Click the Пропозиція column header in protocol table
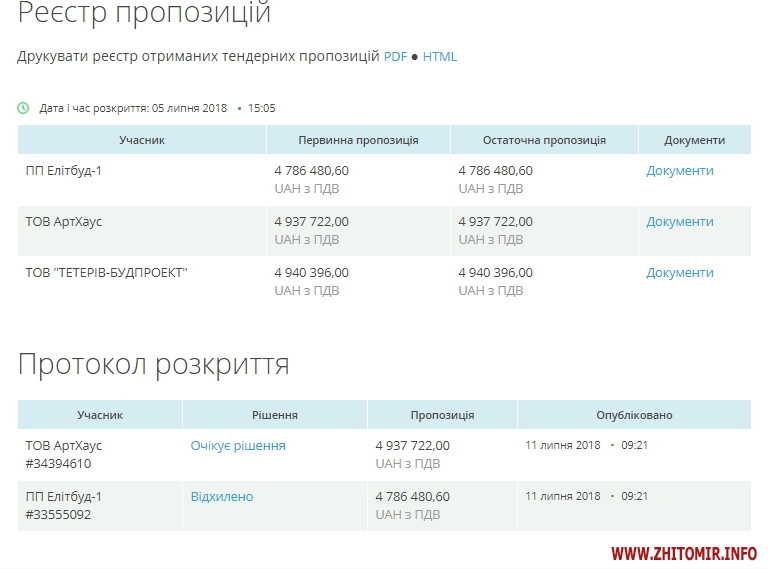This screenshot has width=770, height=569. (442, 415)
